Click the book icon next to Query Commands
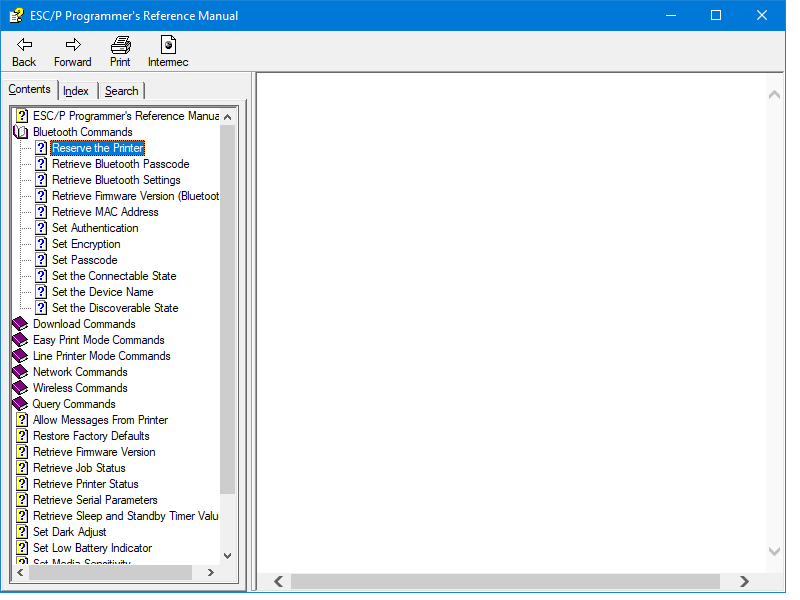800x600 pixels. point(20,403)
